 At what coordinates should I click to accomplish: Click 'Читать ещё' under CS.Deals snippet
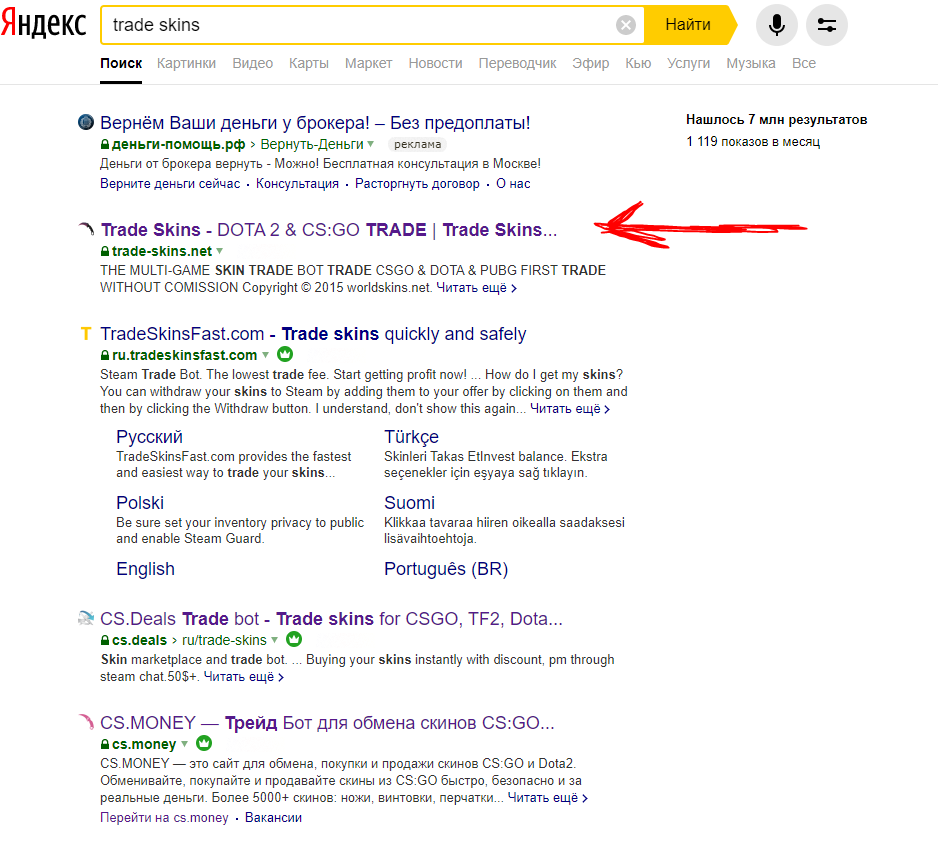pyautogui.click(x=243, y=677)
